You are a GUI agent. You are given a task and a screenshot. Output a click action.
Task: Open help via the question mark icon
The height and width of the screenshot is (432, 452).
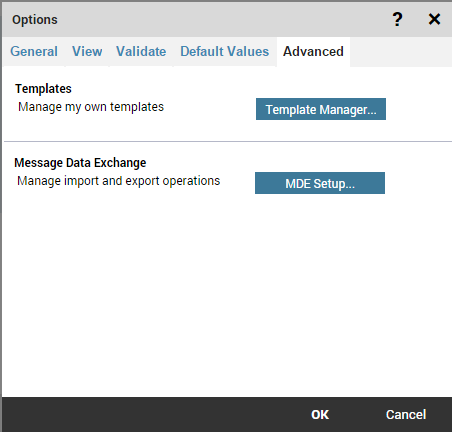397,19
